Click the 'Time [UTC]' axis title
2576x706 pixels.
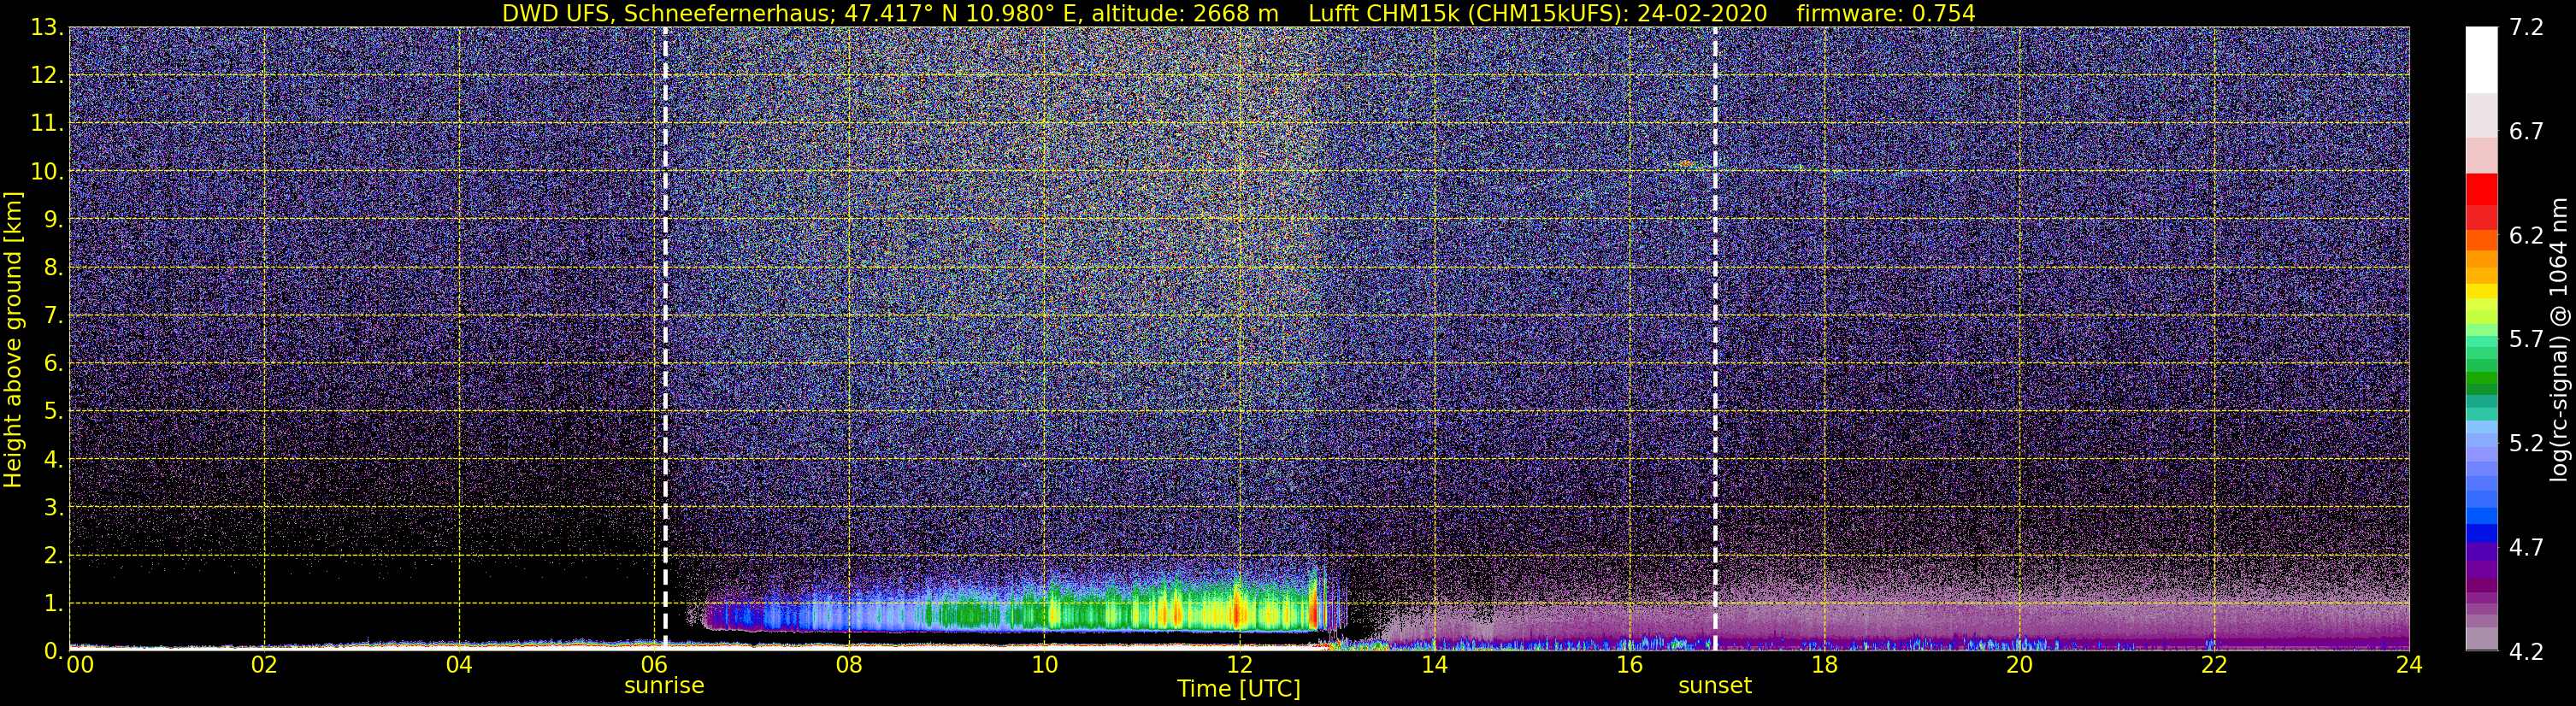pyautogui.click(x=1239, y=689)
